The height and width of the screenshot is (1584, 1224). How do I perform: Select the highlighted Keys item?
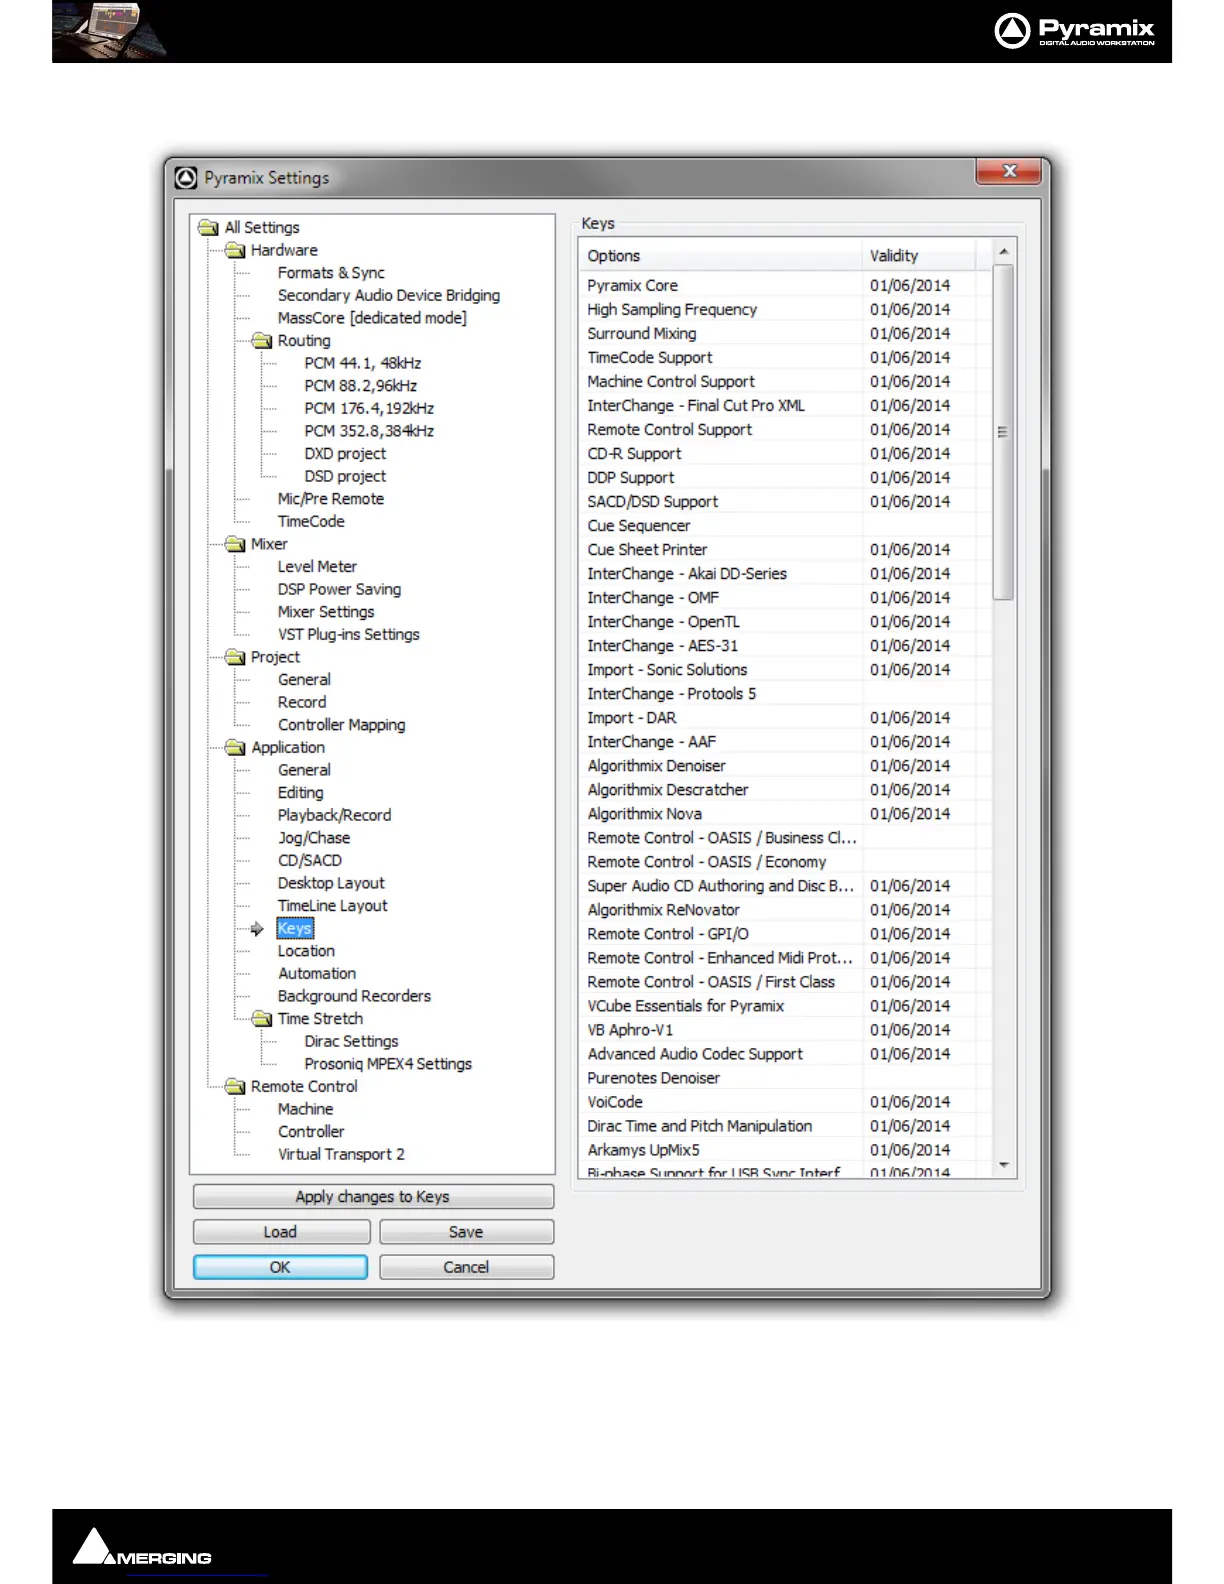tap(295, 929)
